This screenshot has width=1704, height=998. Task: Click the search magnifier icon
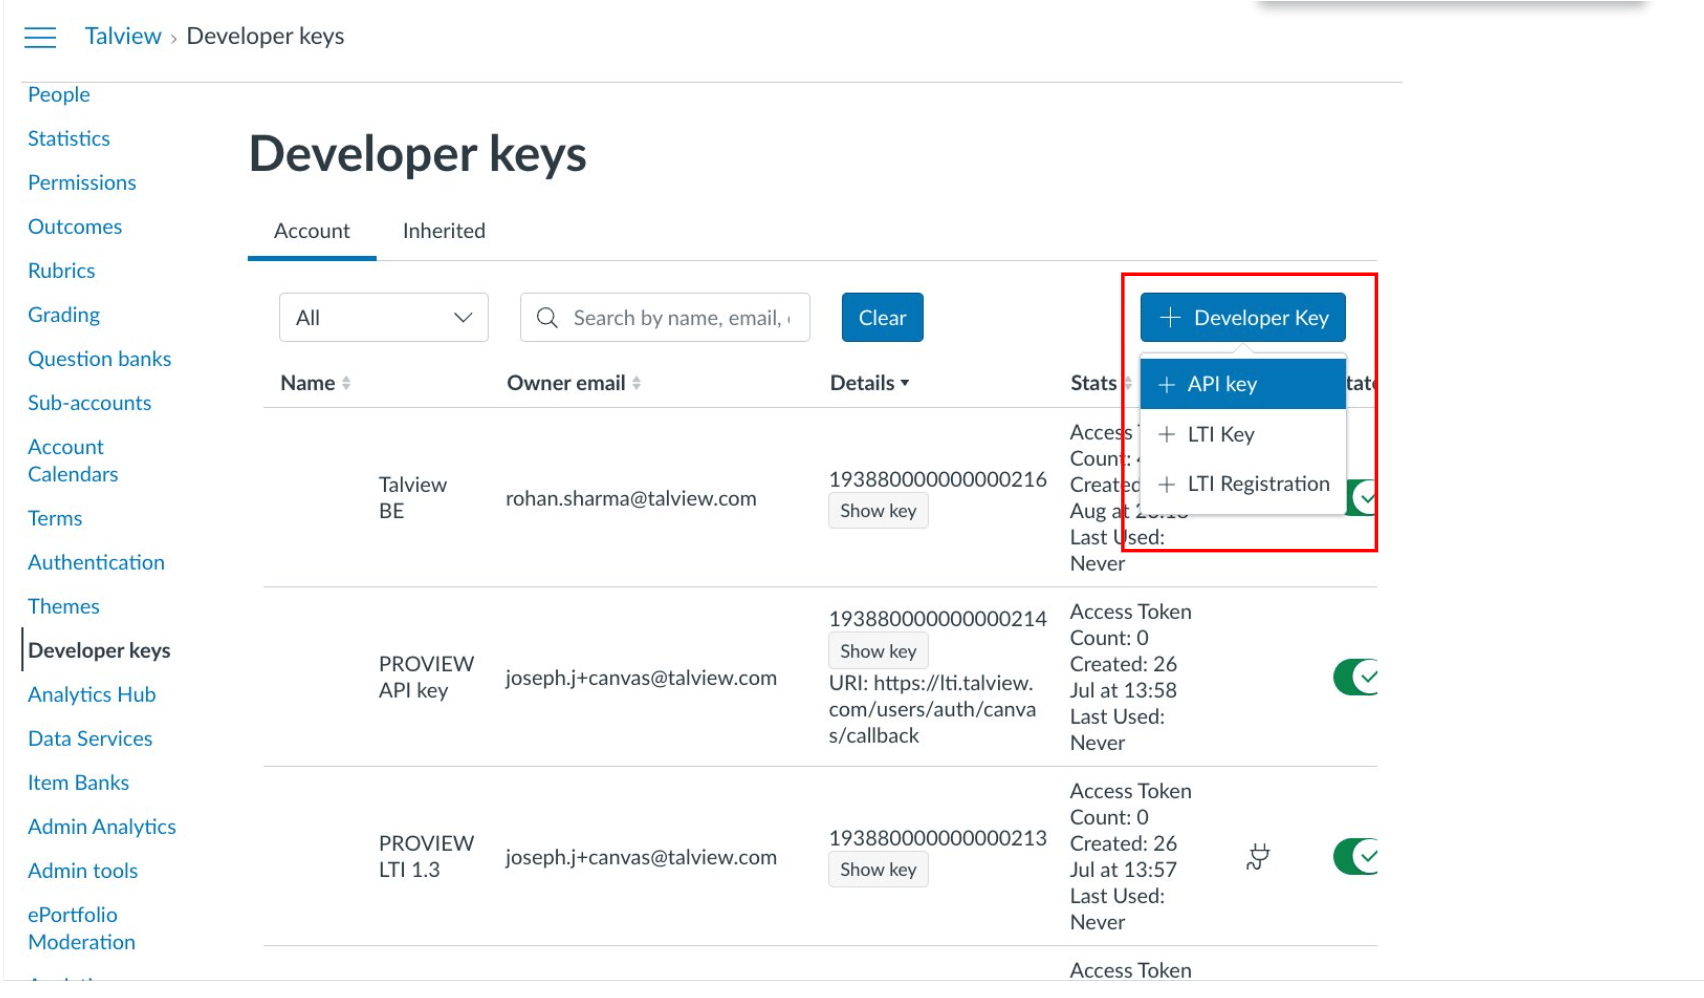(x=547, y=318)
